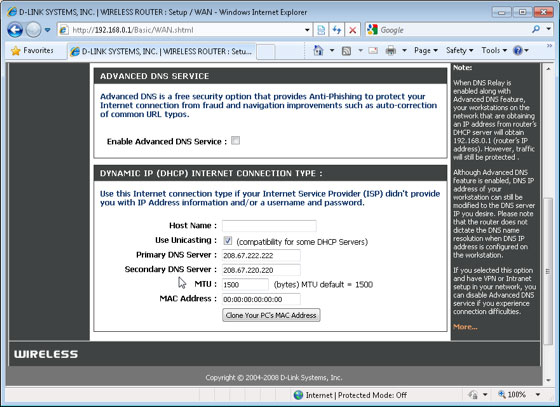Open the Favorites star button

pyautogui.click(x=32, y=50)
